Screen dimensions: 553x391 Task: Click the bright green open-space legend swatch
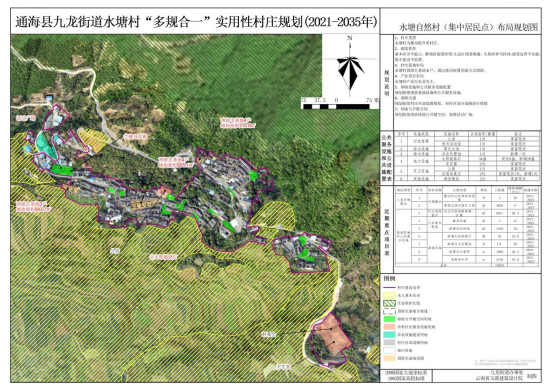click(389, 319)
